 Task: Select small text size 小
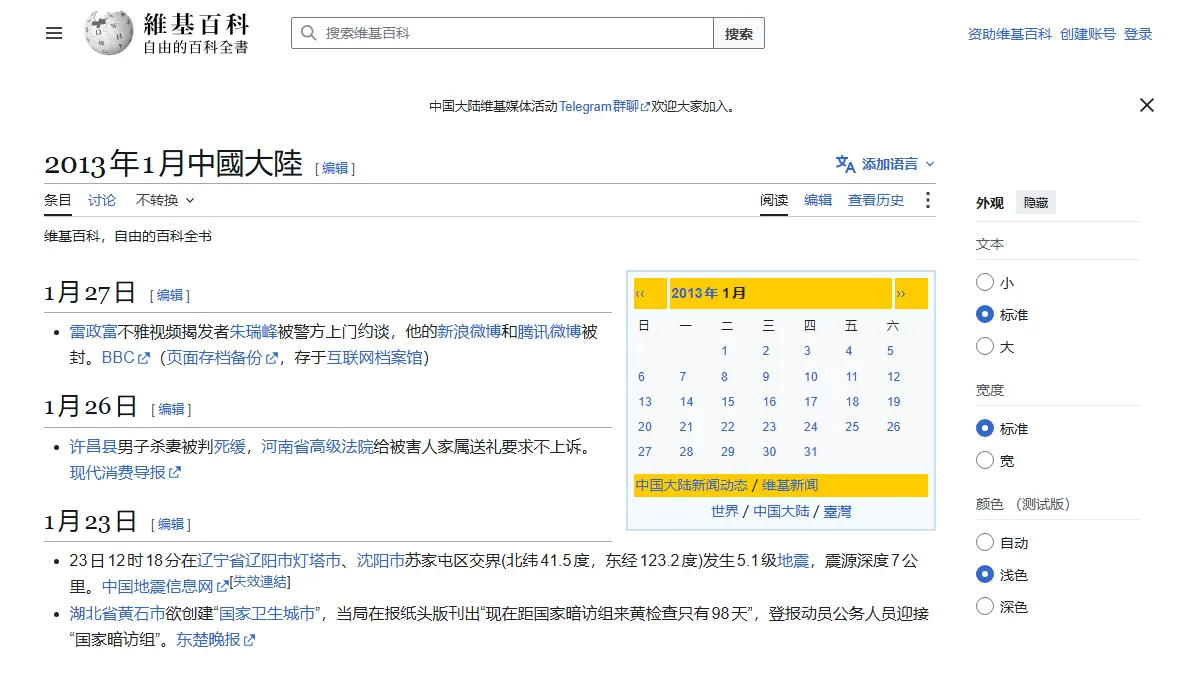tap(985, 283)
